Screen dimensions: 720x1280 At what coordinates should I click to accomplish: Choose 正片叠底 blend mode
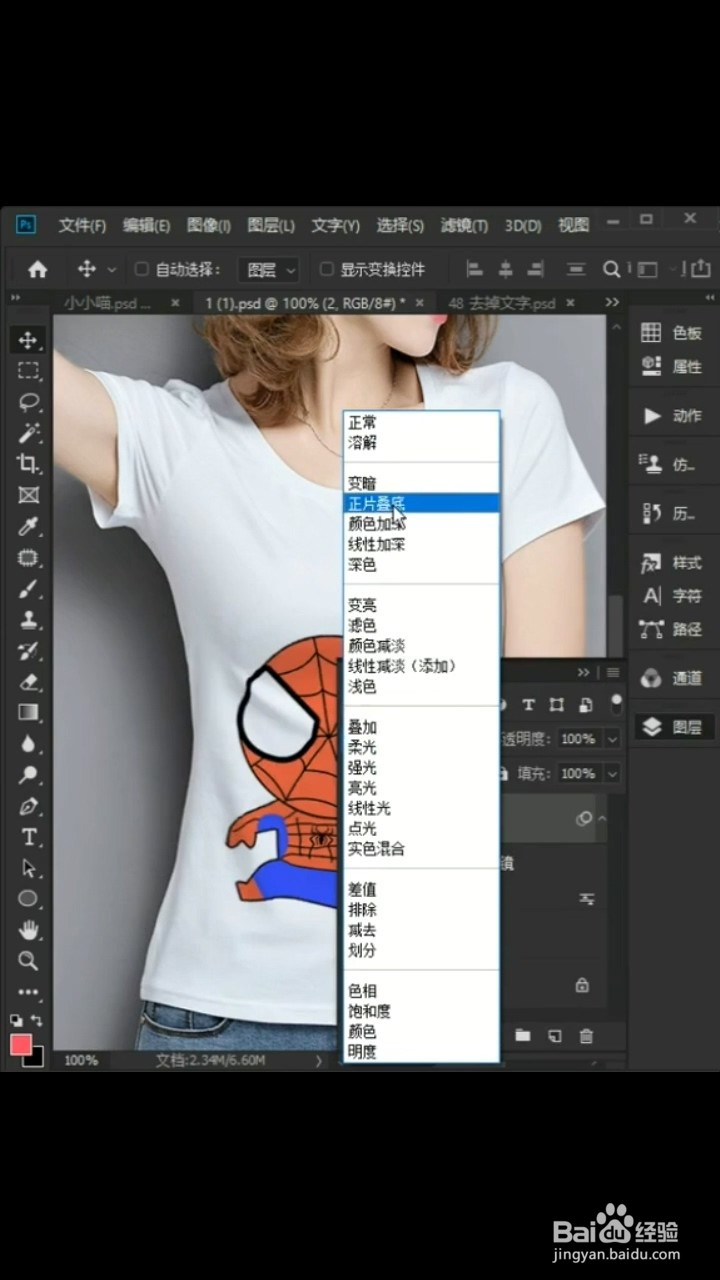click(x=422, y=503)
